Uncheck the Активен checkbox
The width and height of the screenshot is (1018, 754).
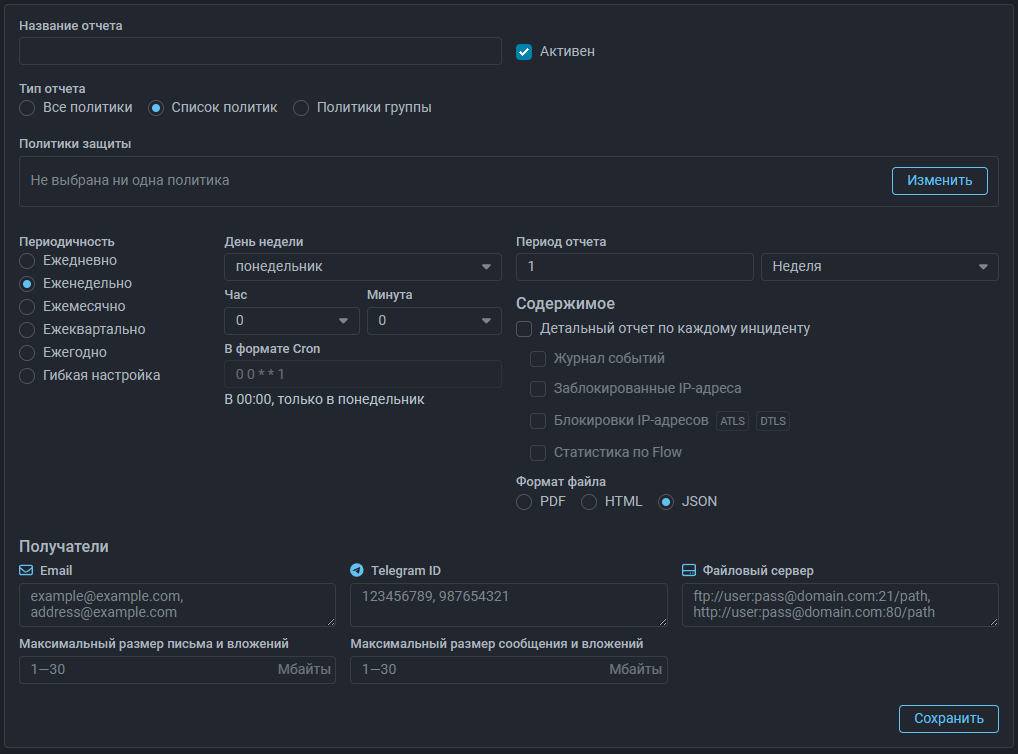coord(523,51)
